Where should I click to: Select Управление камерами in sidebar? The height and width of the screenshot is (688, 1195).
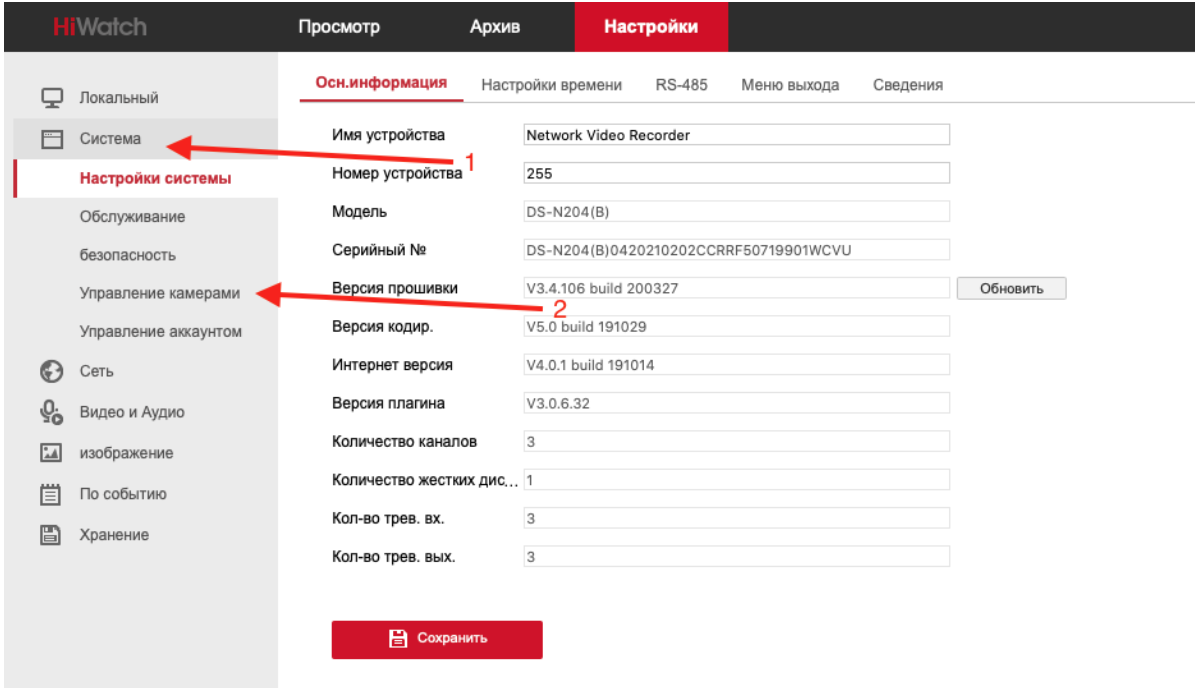160,294
